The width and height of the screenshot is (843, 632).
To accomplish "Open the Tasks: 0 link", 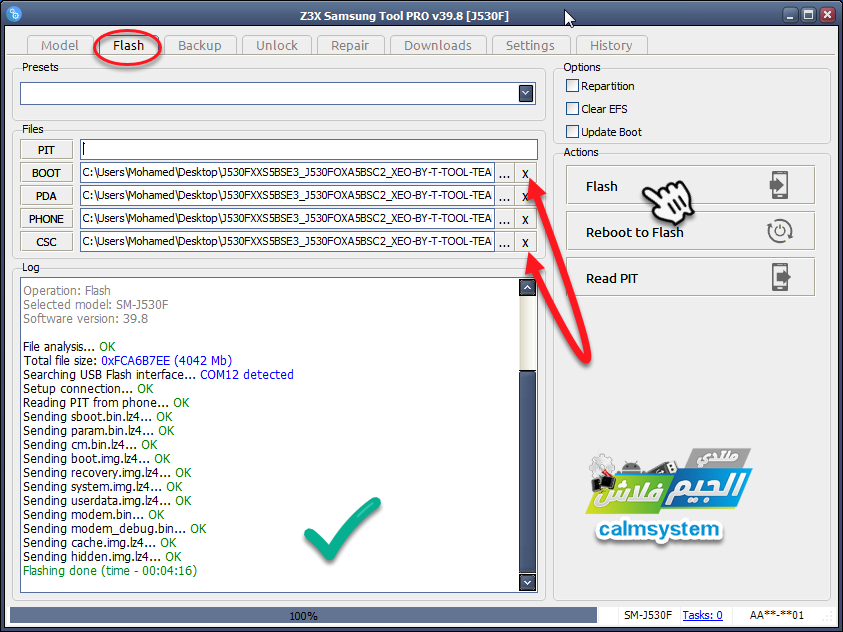I will 702,615.
